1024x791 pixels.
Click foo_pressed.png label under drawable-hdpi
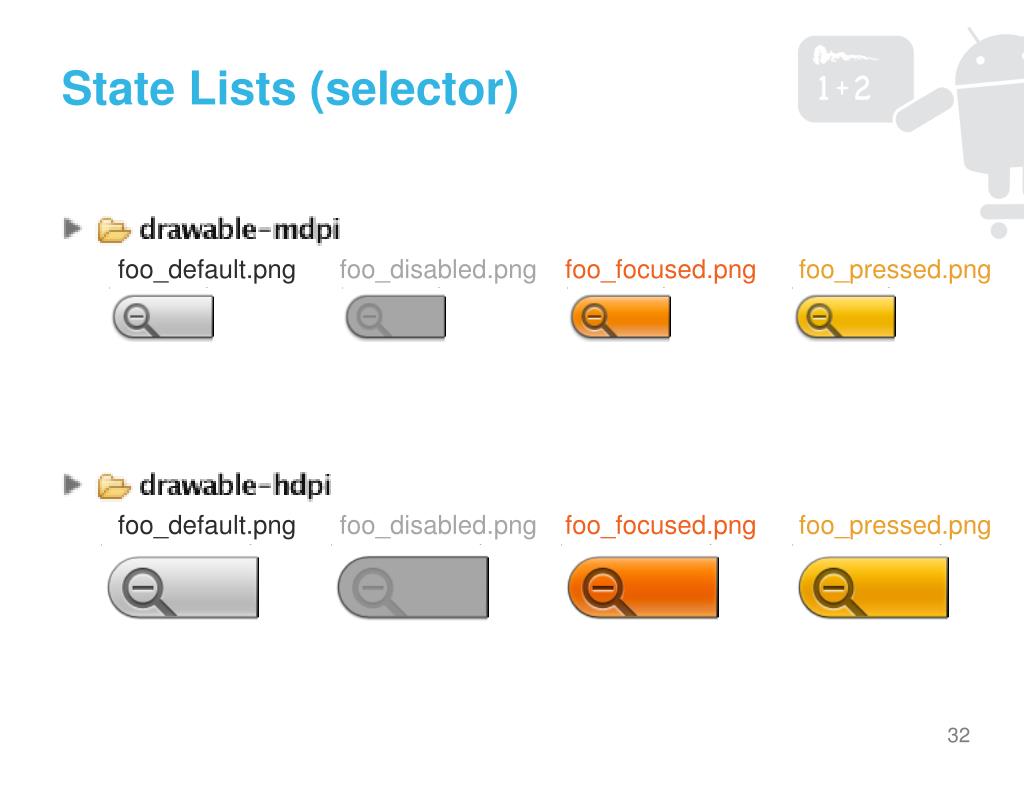[895, 526]
